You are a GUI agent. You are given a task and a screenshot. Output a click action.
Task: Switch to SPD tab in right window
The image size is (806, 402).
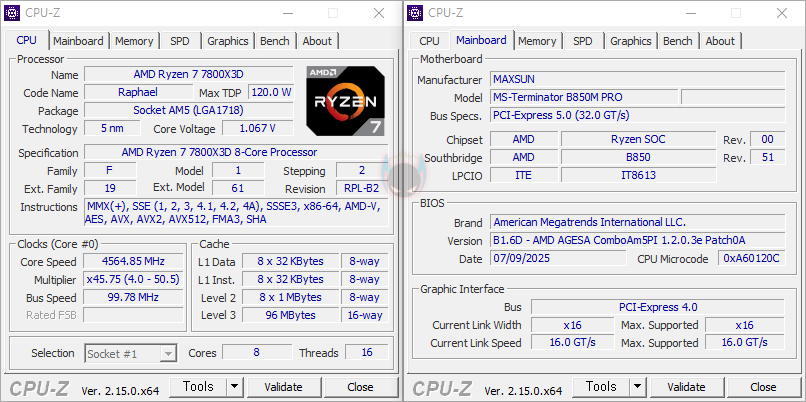point(582,41)
